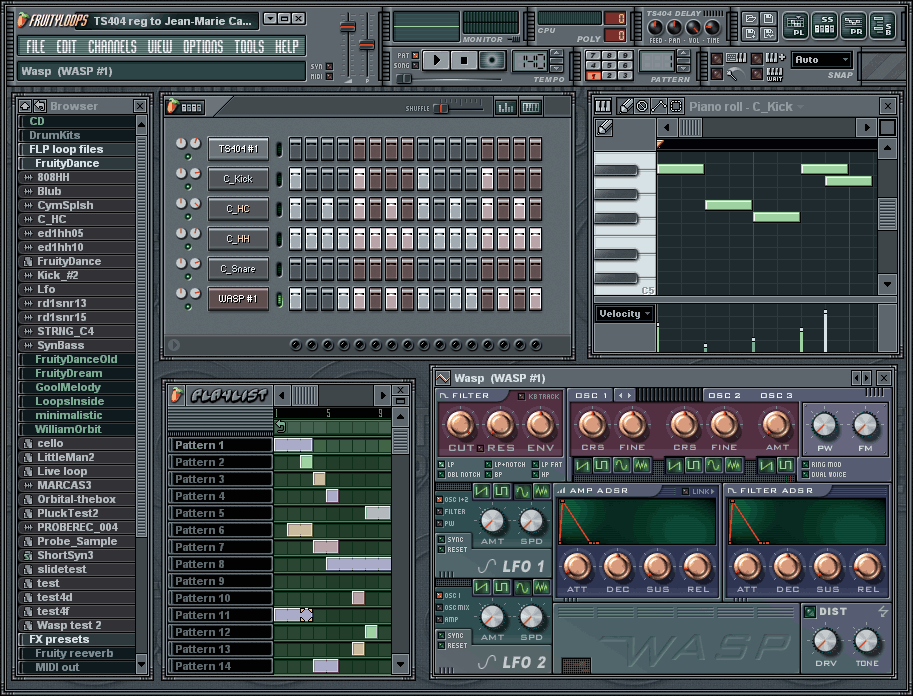The width and height of the screenshot is (913, 696).
Task: Click the piano roll slide/line tool icon
Action: 659,106
